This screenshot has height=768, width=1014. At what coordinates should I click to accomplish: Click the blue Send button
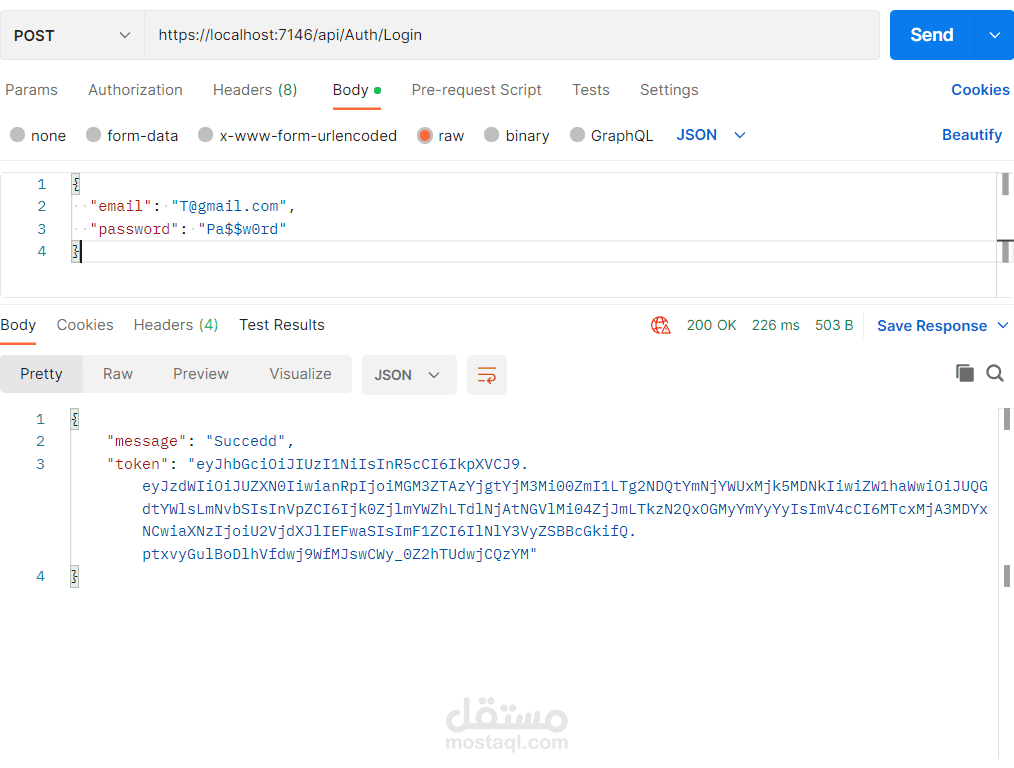pos(931,35)
